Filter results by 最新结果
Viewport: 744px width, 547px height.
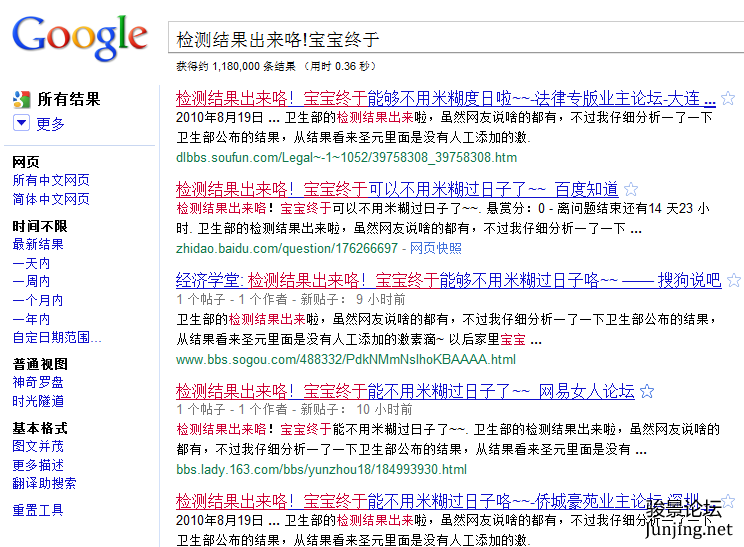tap(38, 244)
